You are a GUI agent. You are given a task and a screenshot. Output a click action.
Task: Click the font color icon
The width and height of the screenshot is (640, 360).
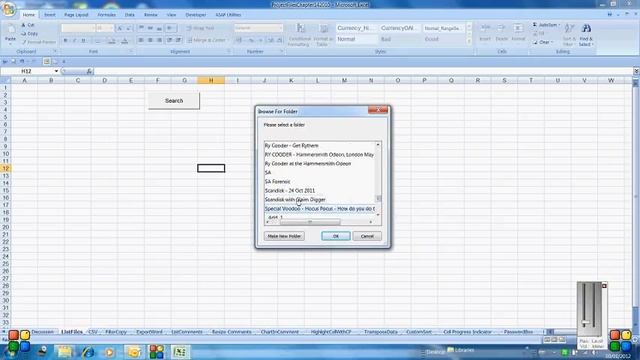[125, 40]
